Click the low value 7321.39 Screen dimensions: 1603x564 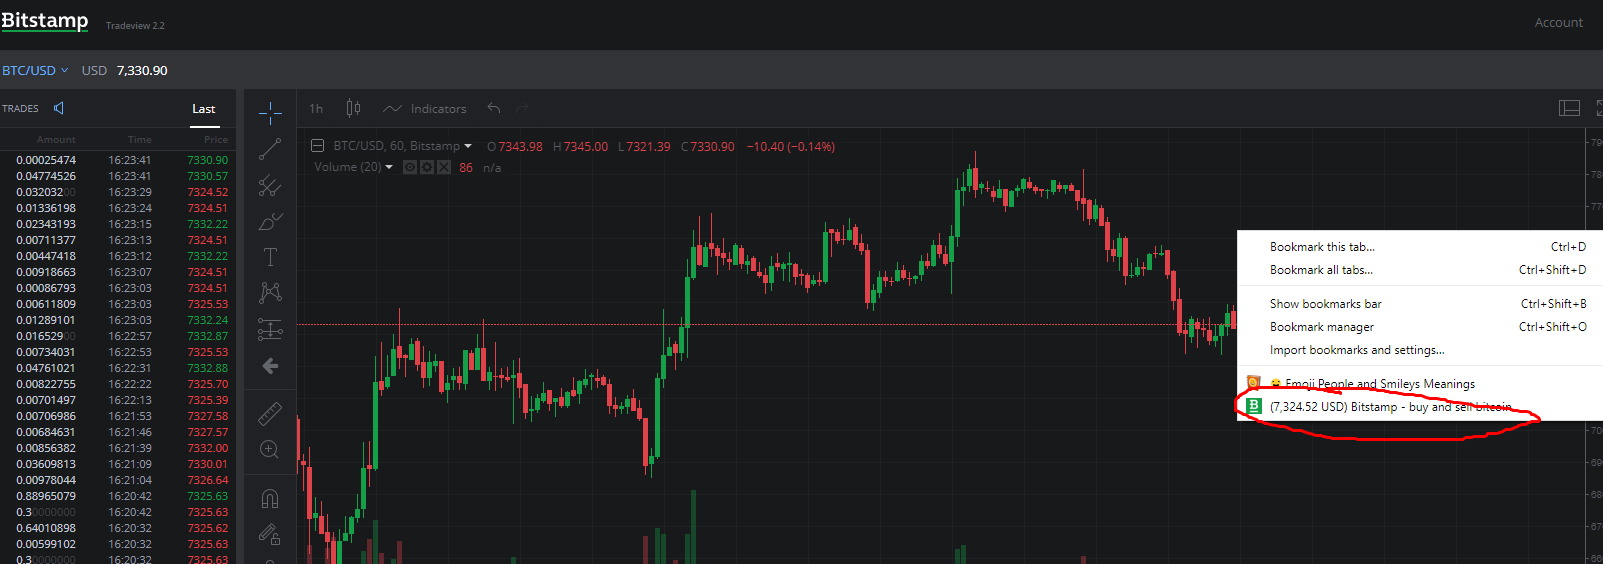[x=648, y=147]
